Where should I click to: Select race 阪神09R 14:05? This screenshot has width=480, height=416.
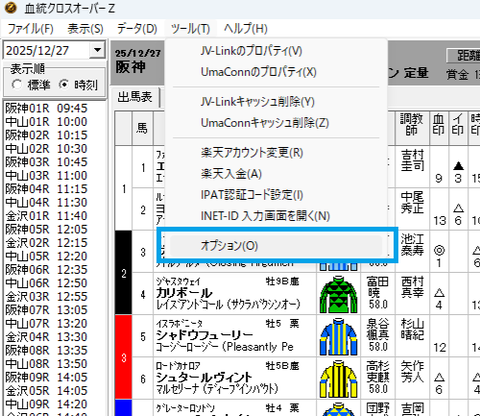point(46,377)
